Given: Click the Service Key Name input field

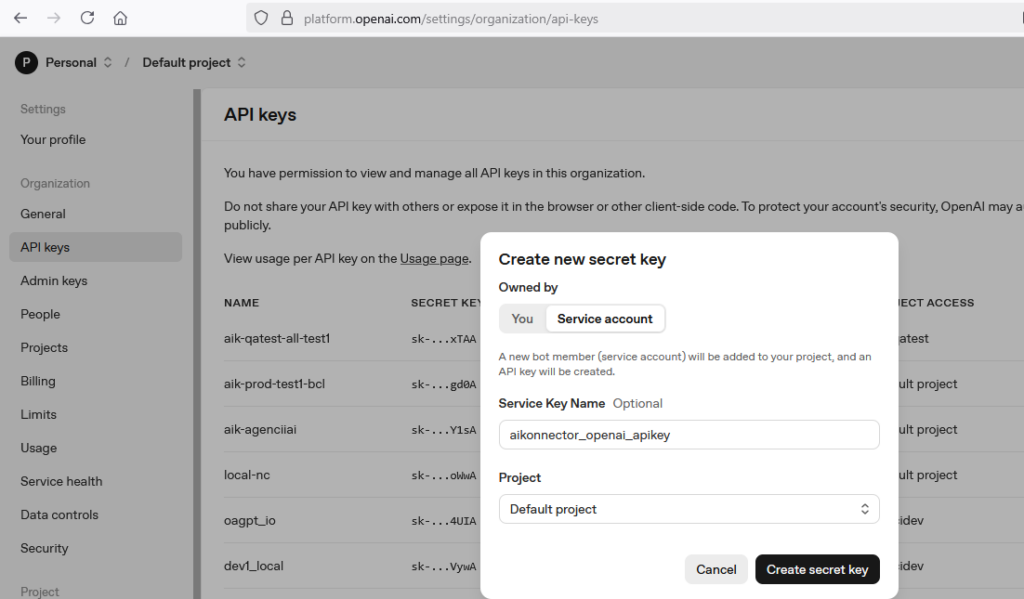Looking at the screenshot, I should point(688,435).
